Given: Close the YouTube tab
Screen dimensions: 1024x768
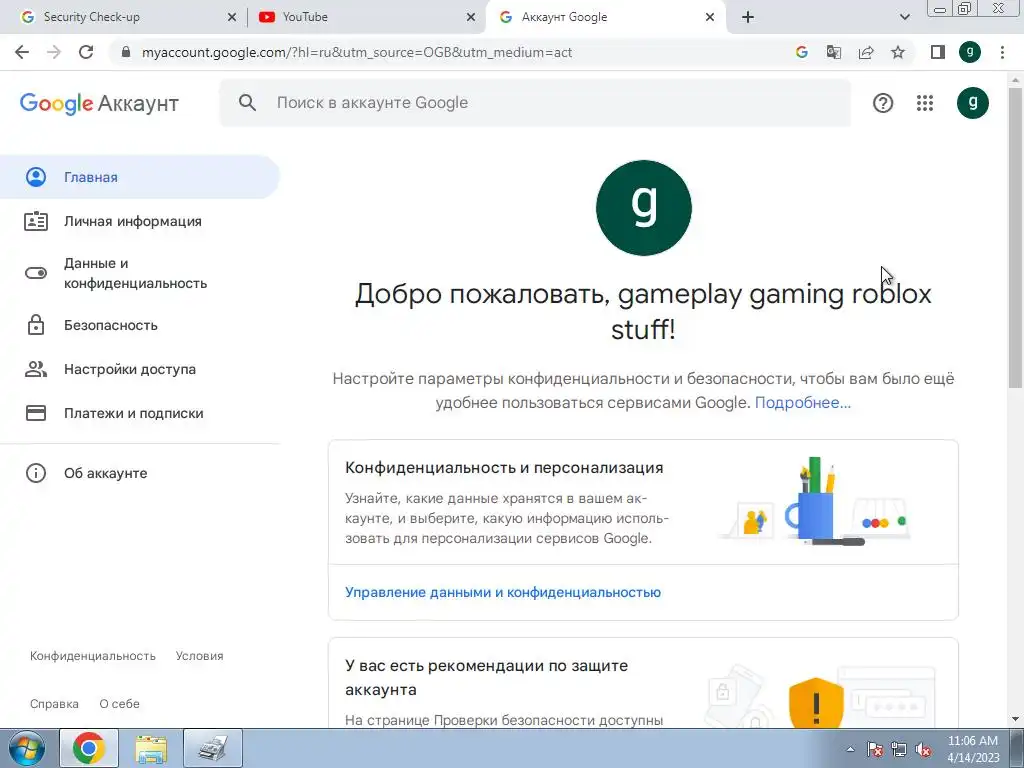Looking at the screenshot, I should [x=471, y=17].
